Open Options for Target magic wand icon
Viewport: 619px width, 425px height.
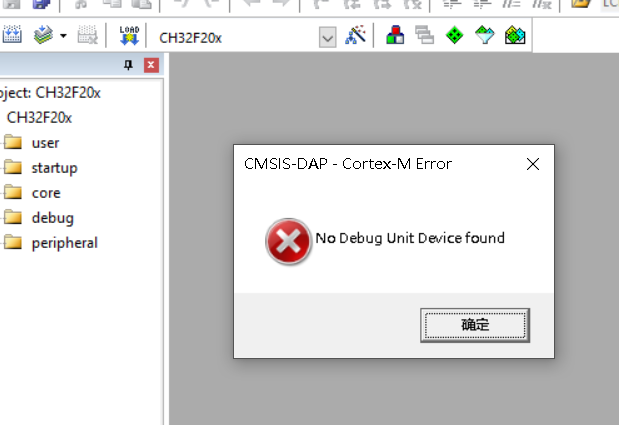(355, 35)
